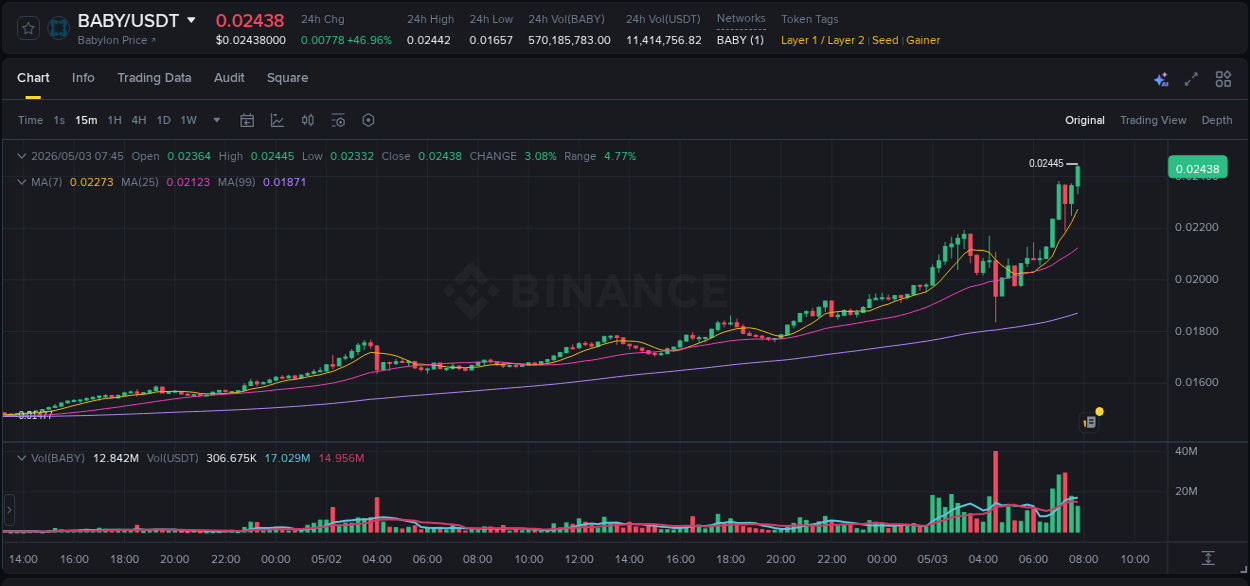Click the Range 4.77% value
The image size is (1250, 586).
click(620, 156)
